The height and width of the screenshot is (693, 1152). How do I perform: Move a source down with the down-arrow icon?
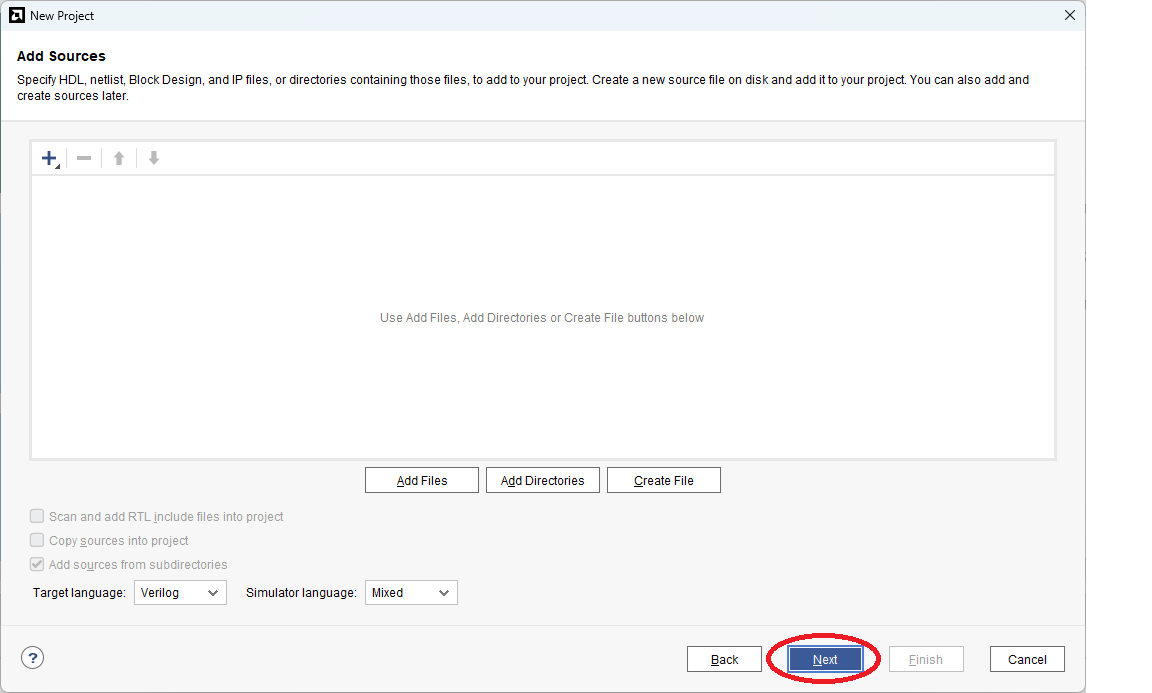point(152,157)
